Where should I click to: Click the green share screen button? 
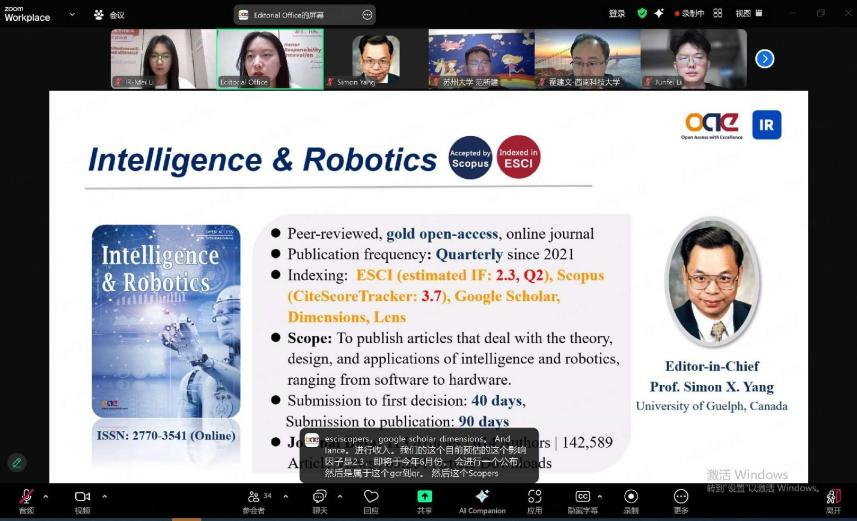tap(425, 497)
